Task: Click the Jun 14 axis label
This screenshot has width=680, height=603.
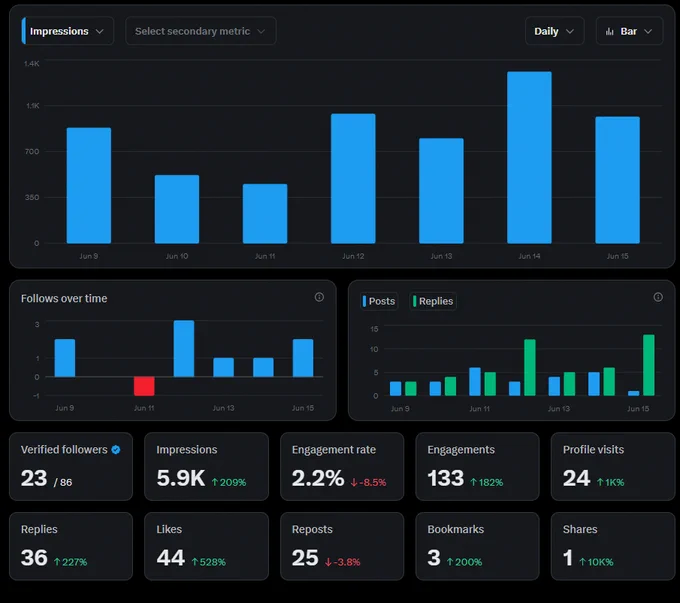Action: (530, 256)
